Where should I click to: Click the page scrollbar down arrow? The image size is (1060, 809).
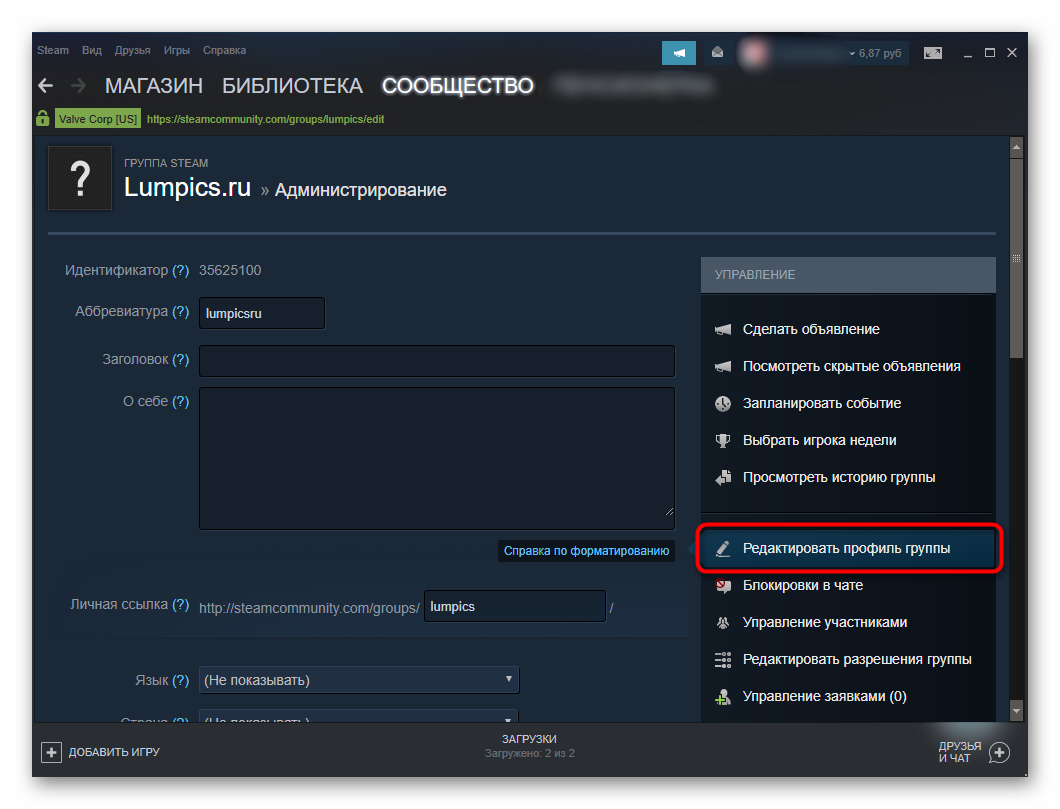click(1016, 710)
